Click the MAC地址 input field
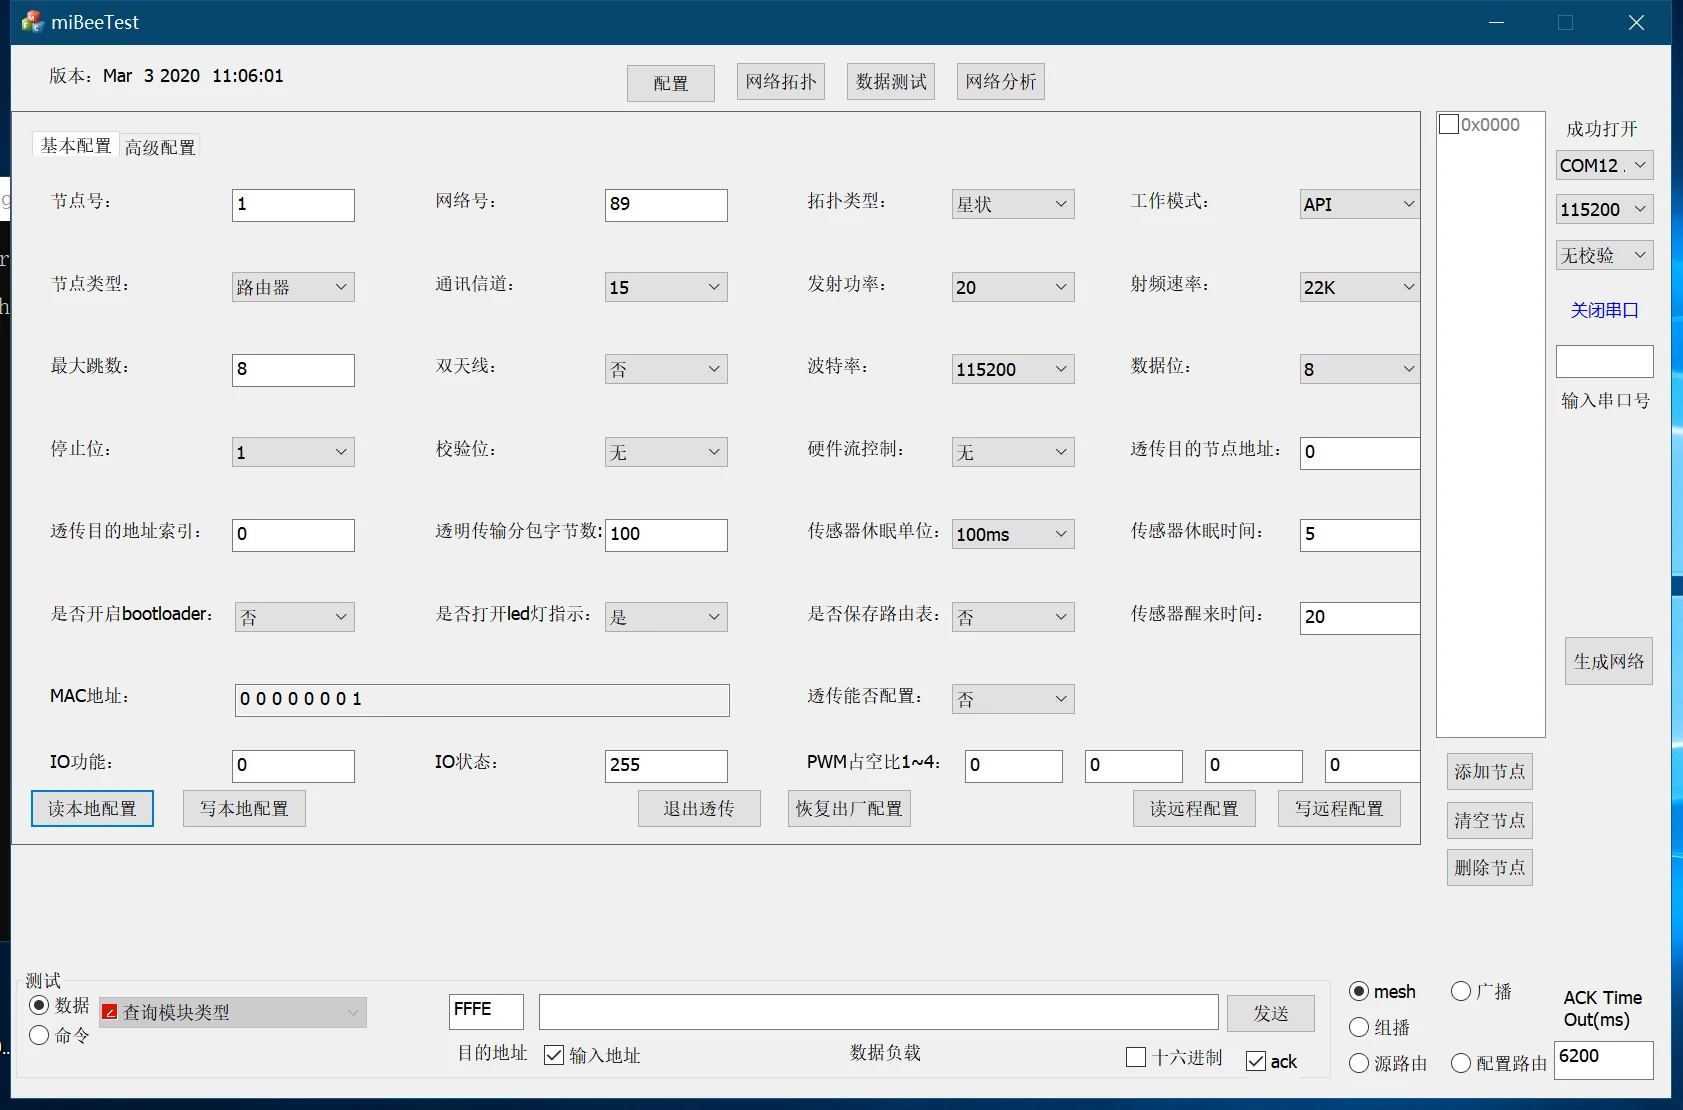This screenshot has height=1110, width=1683. tap(482, 699)
